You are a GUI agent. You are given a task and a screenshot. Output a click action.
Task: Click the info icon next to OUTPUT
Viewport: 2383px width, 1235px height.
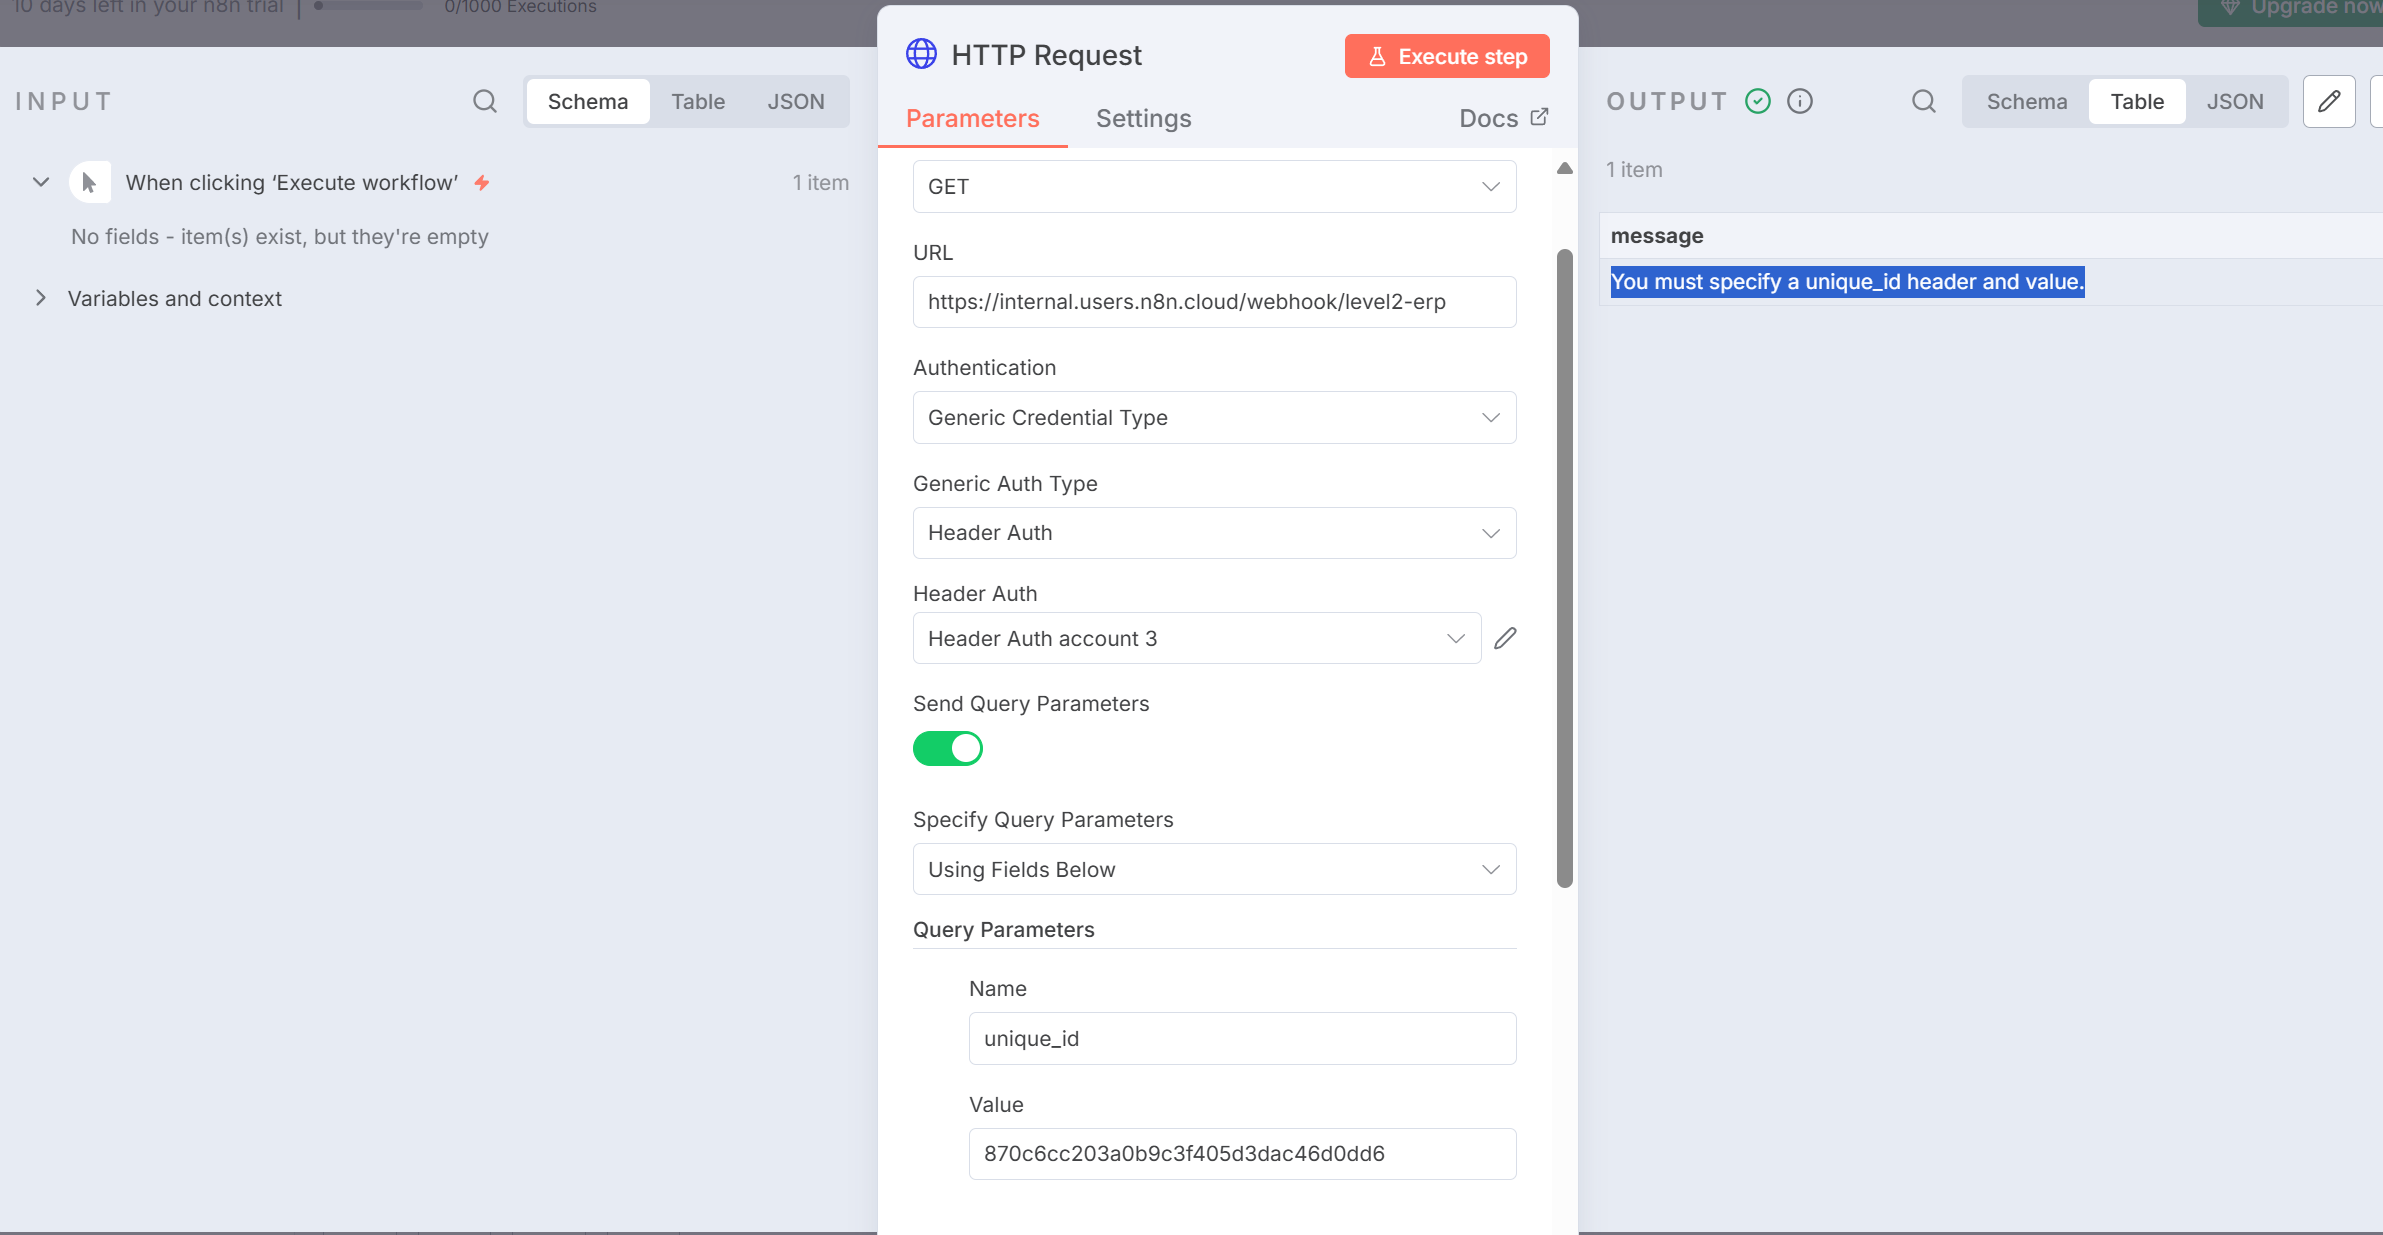click(1799, 100)
